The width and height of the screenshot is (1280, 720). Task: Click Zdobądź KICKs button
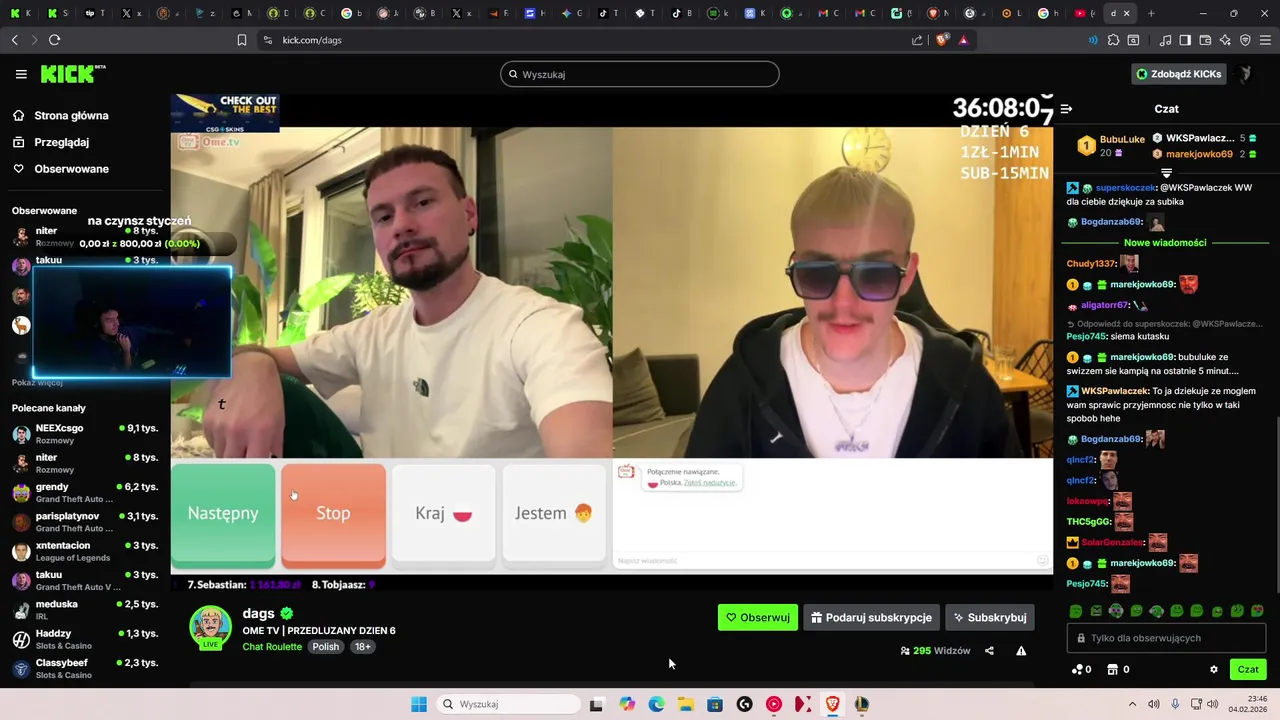1178,74
